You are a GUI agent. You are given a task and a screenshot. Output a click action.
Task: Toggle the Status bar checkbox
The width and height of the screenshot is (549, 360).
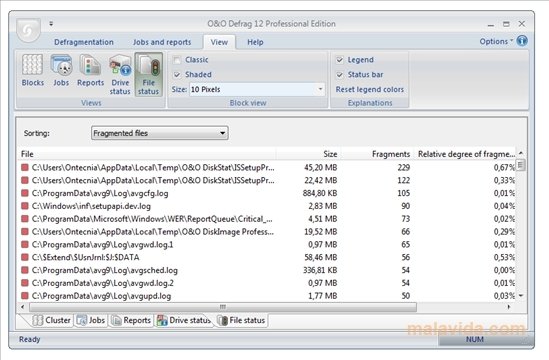pyautogui.click(x=339, y=75)
